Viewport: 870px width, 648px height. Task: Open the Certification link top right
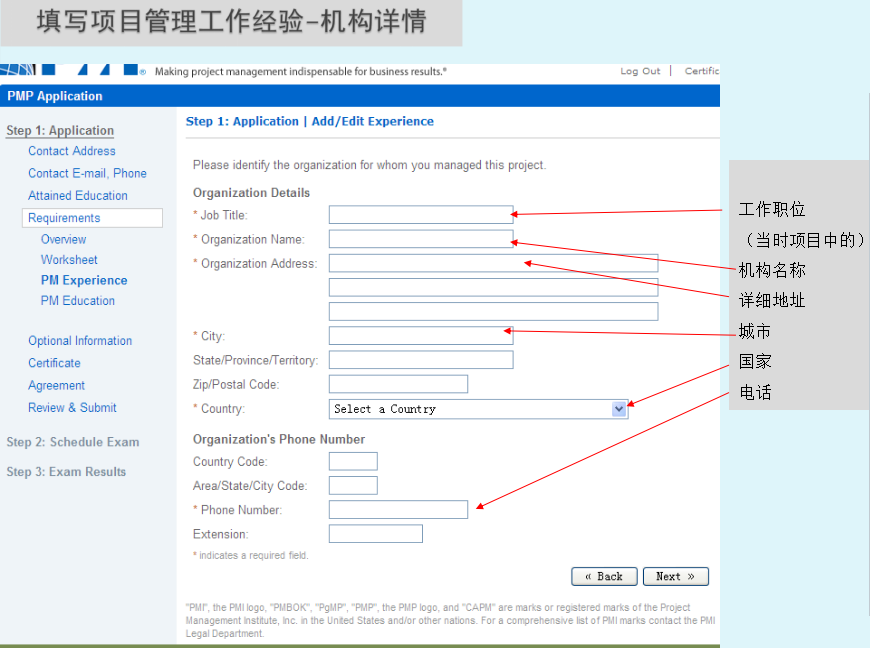pos(703,70)
